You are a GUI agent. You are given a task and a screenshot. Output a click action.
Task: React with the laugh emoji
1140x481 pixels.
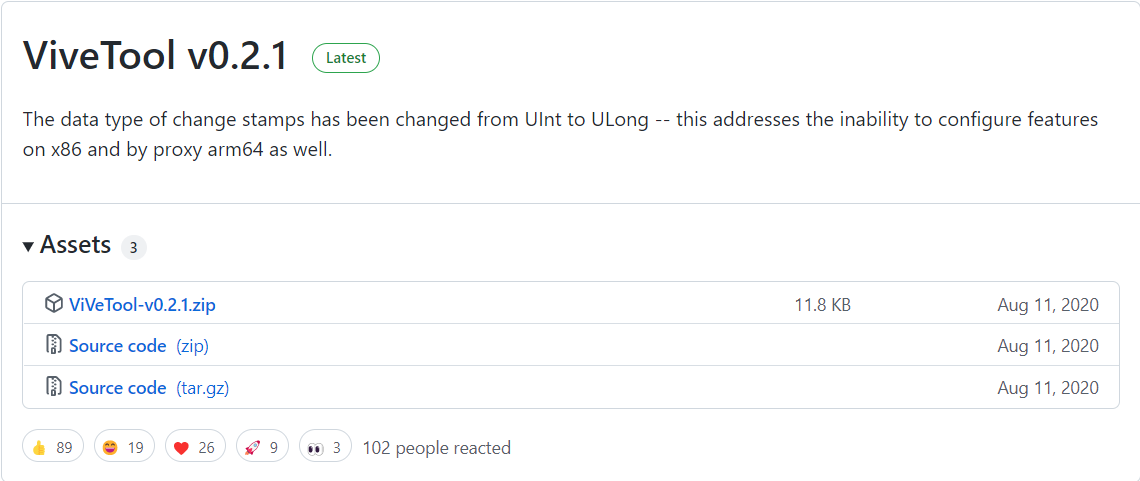(x=124, y=447)
